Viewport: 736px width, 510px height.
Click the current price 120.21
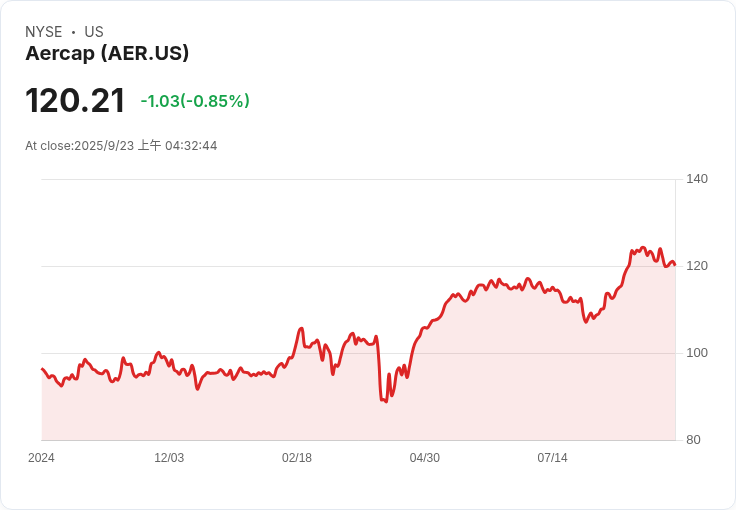(x=75, y=101)
